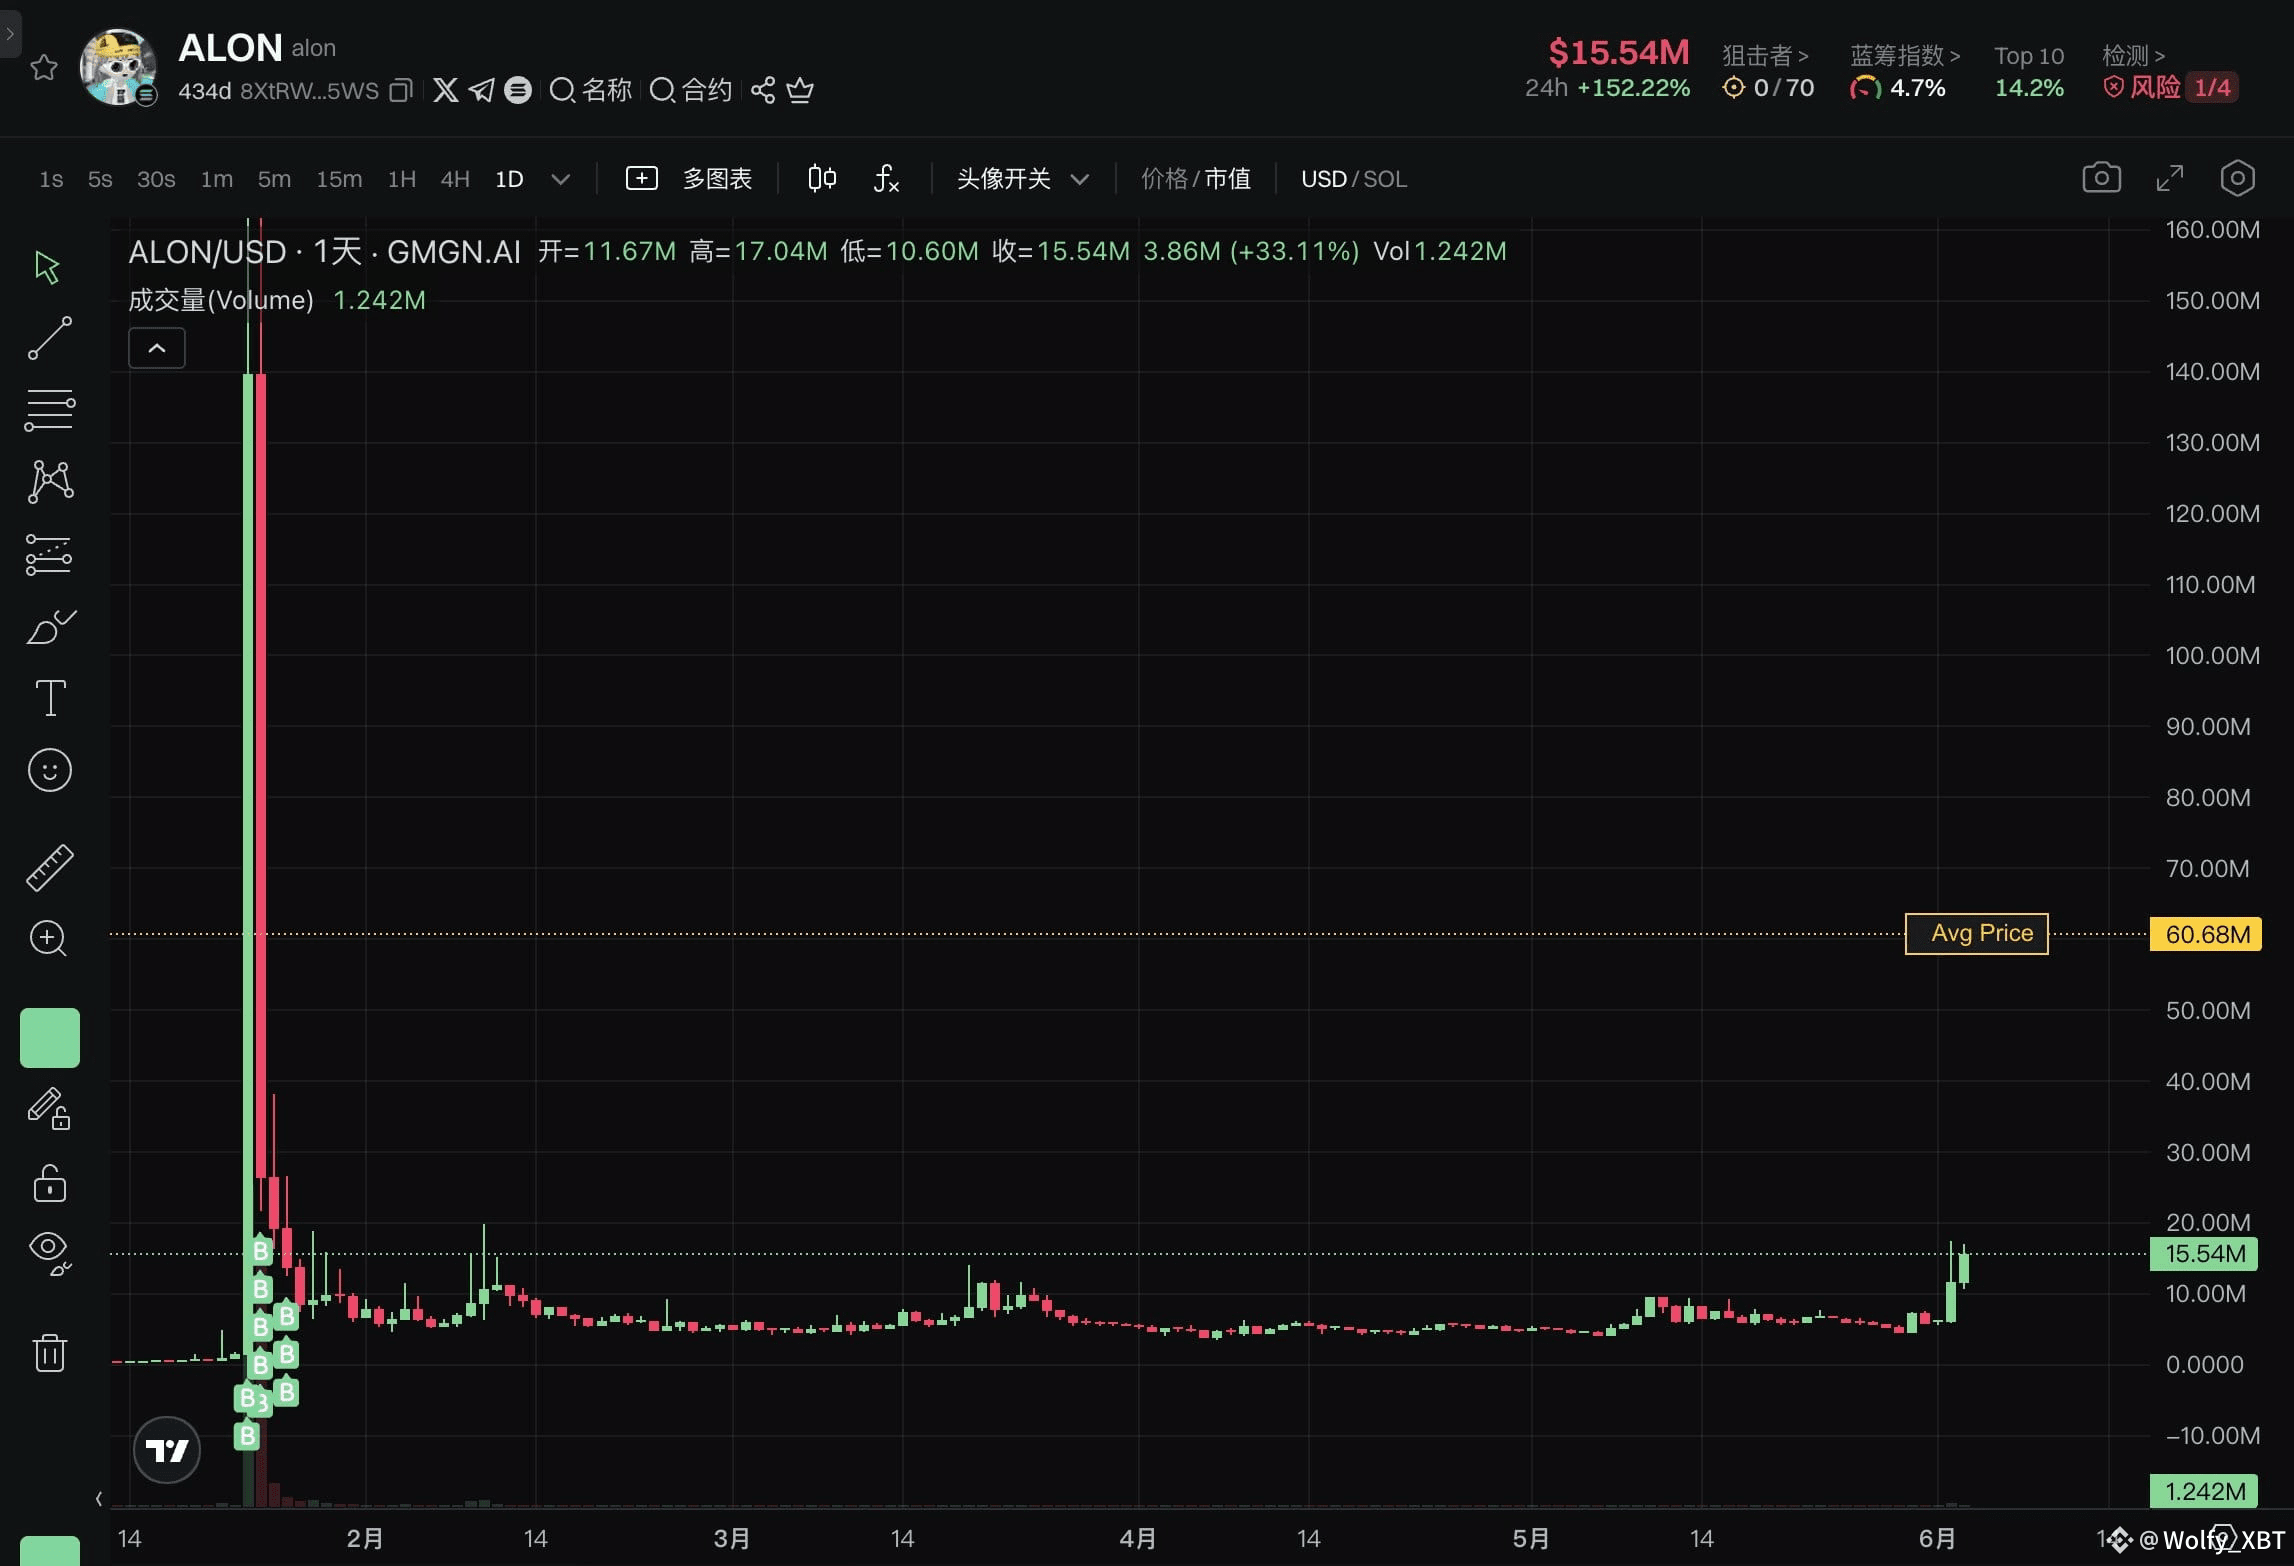This screenshot has width=2294, height=1566.
Task: Open the 头像开关 dropdown
Action: tap(1022, 179)
